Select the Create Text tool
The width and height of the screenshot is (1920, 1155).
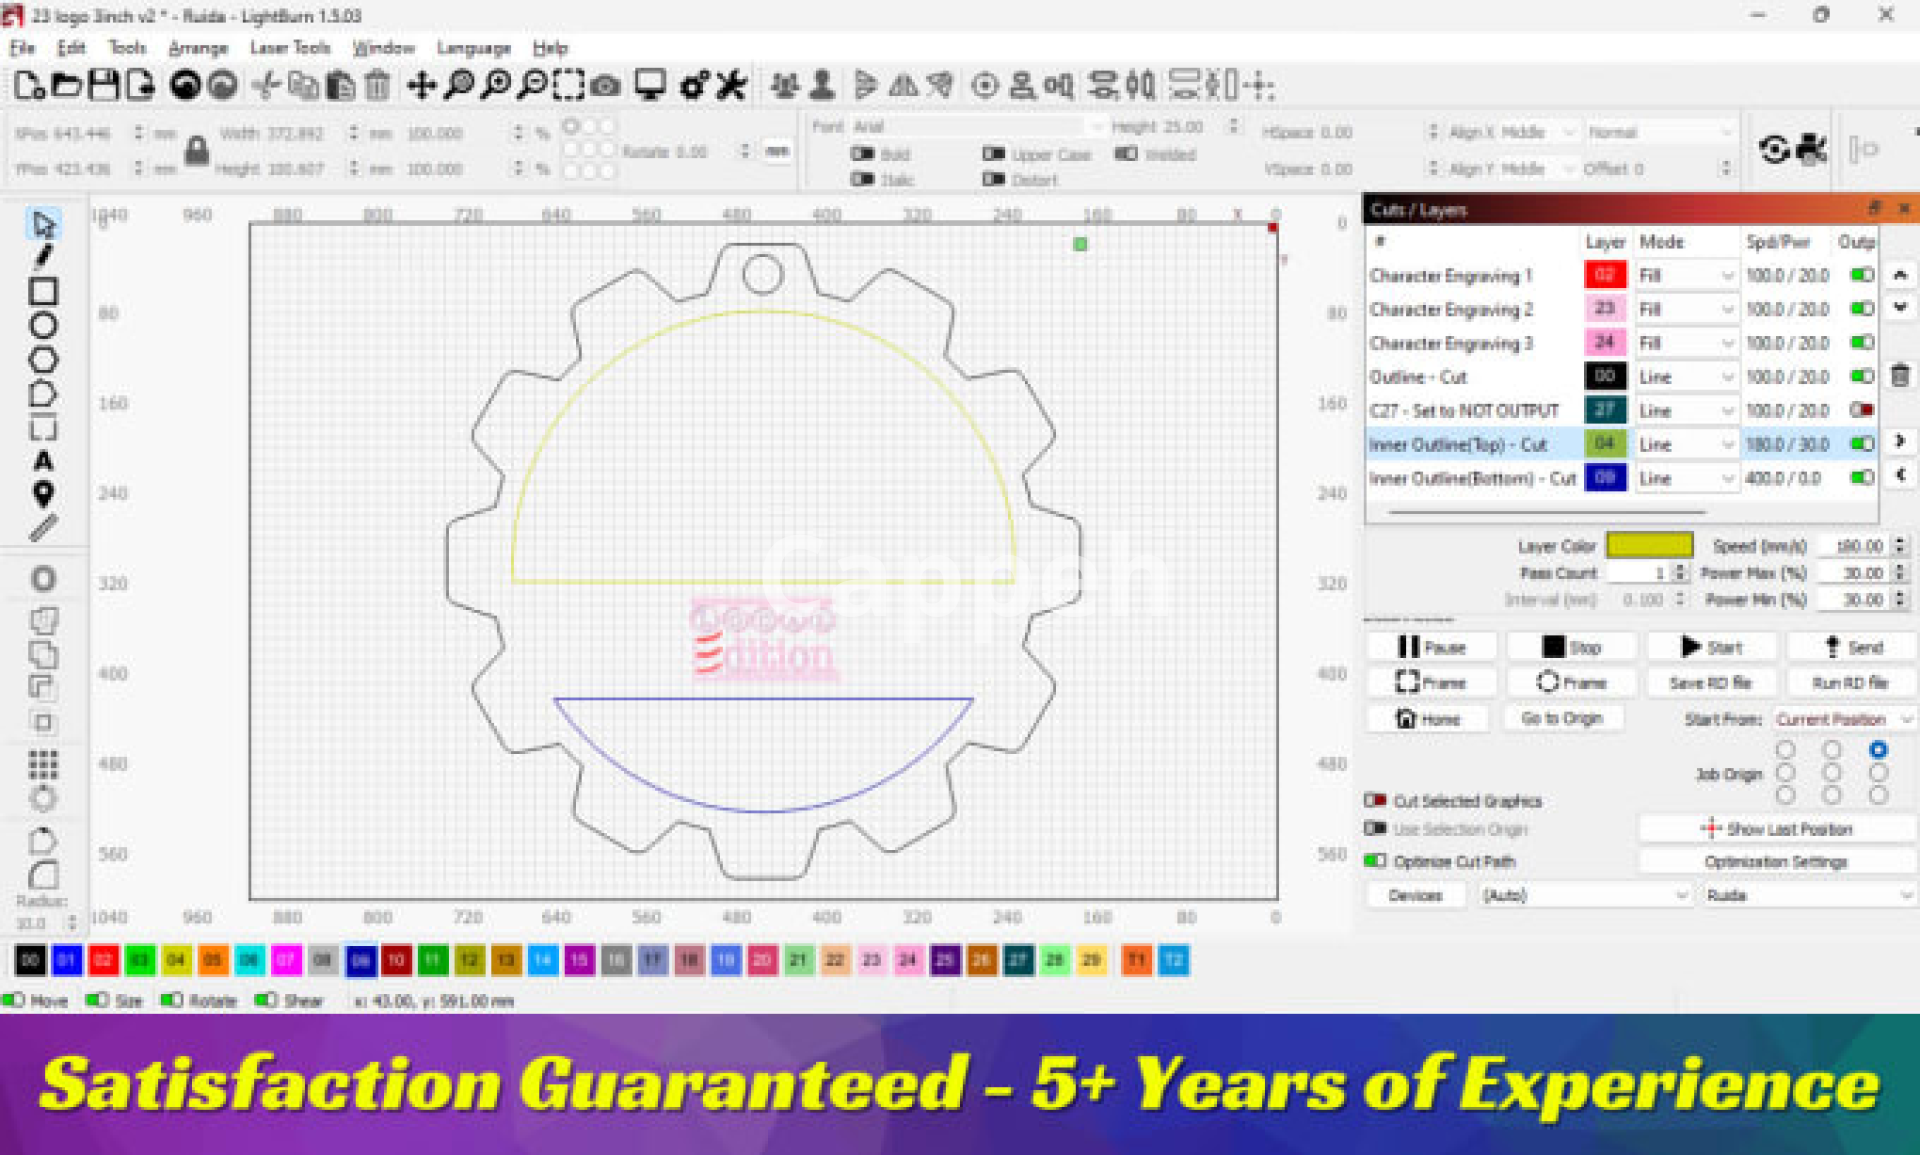coord(43,461)
